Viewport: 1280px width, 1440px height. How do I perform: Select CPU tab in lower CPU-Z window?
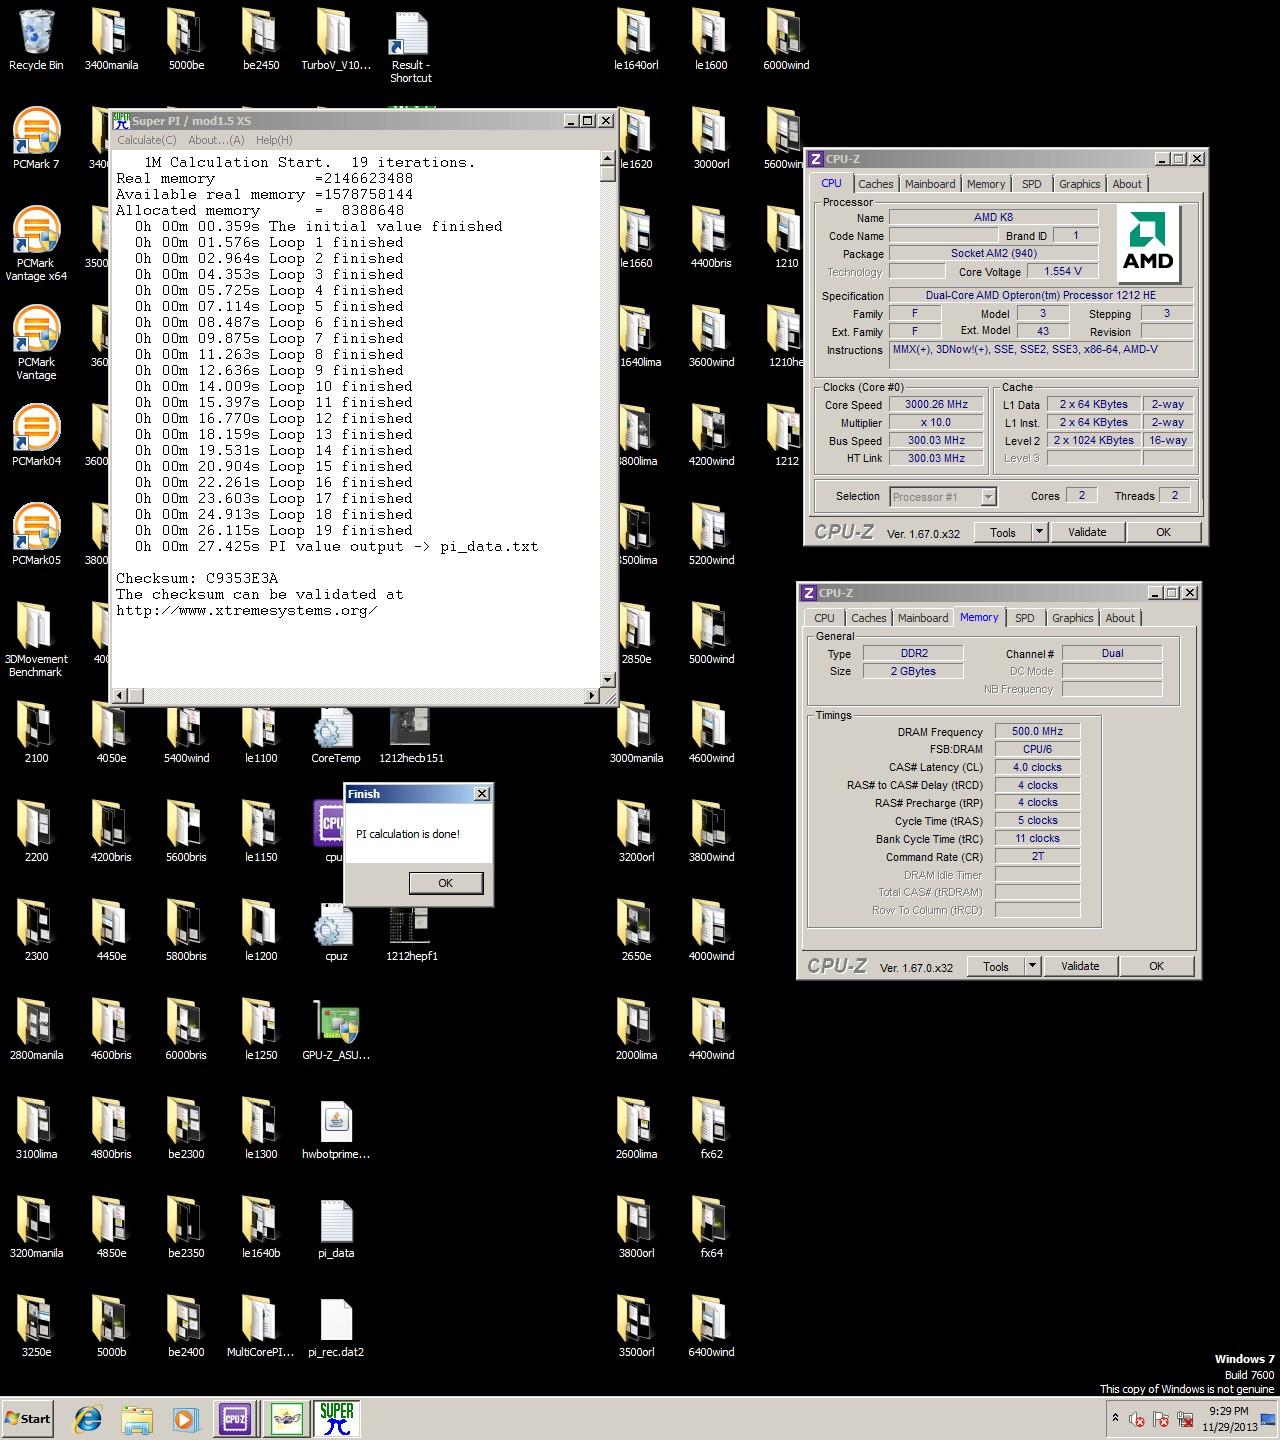(x=824, y=618)
